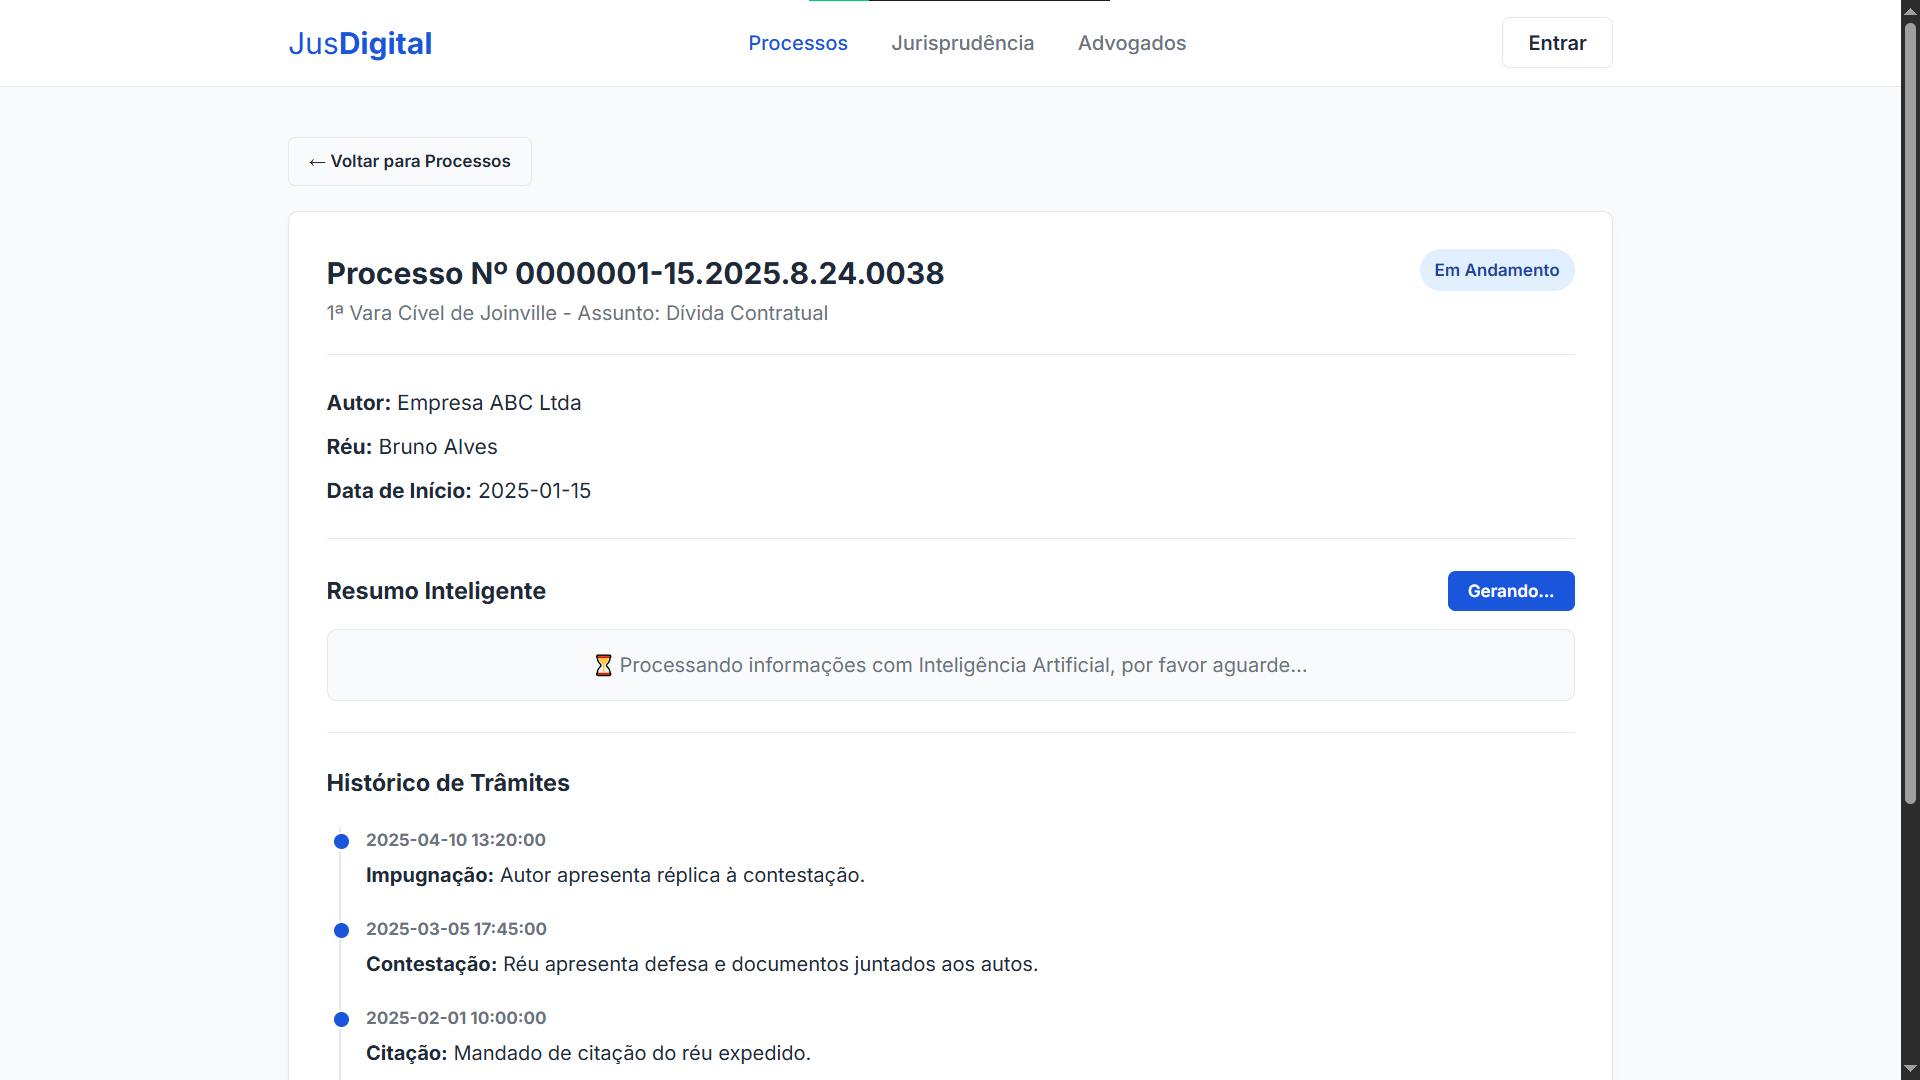Click the Impugnação entry description
The width and height of the screenshot is (1920, 1080).
pos(615,875)
